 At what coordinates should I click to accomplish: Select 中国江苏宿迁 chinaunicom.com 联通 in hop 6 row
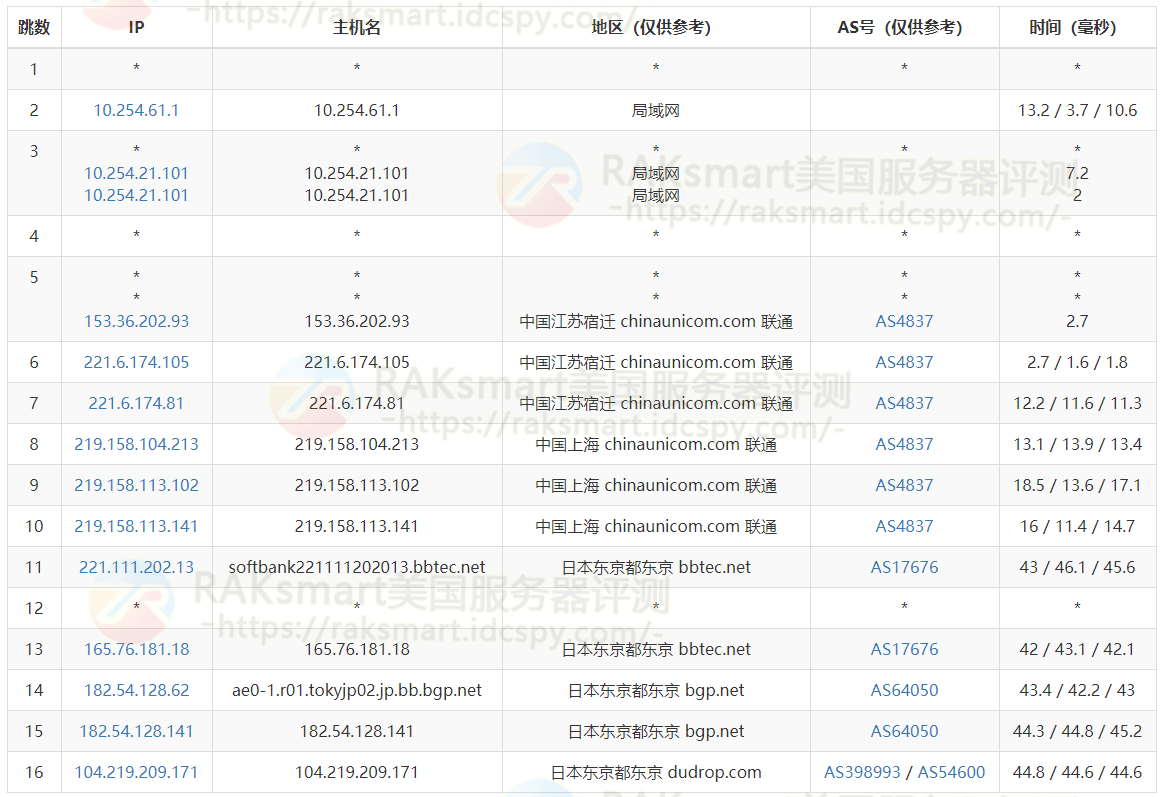point(656,362)
